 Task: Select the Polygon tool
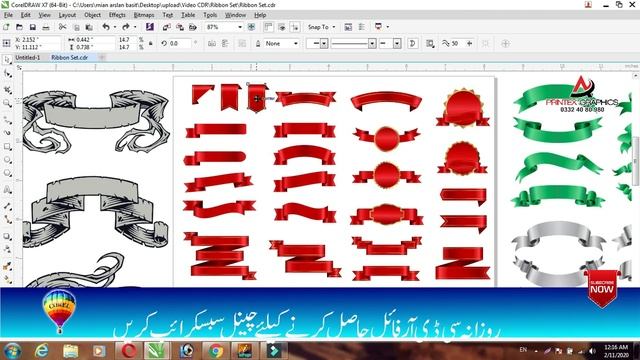[7, 173]
